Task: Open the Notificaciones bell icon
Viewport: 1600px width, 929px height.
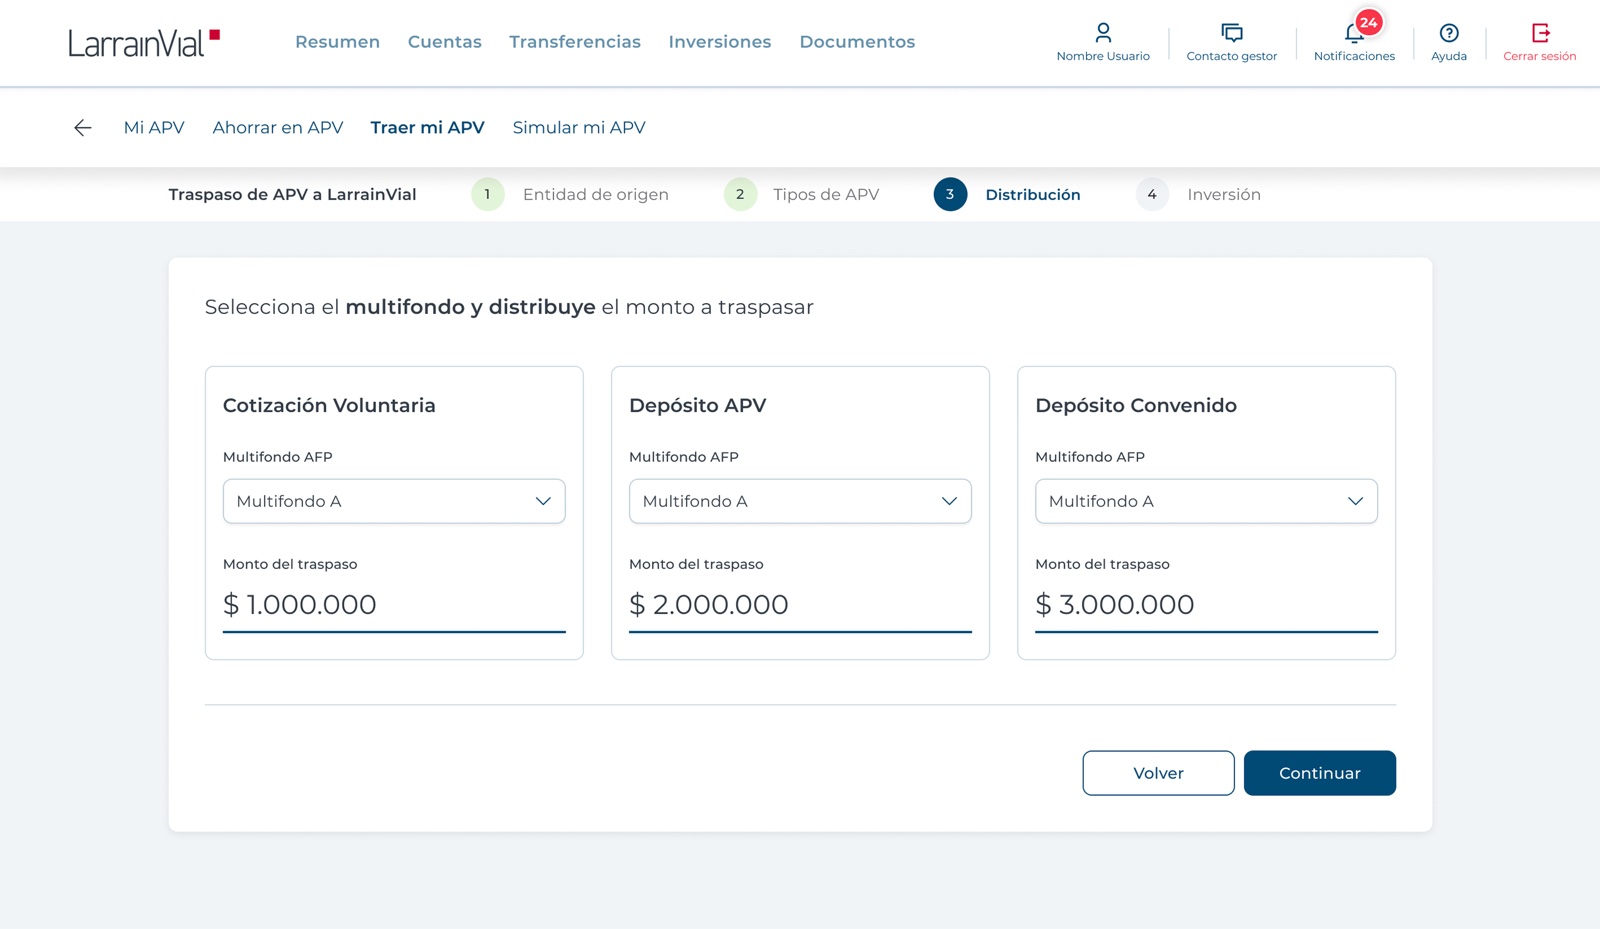Action: (x=1353, y=34)
